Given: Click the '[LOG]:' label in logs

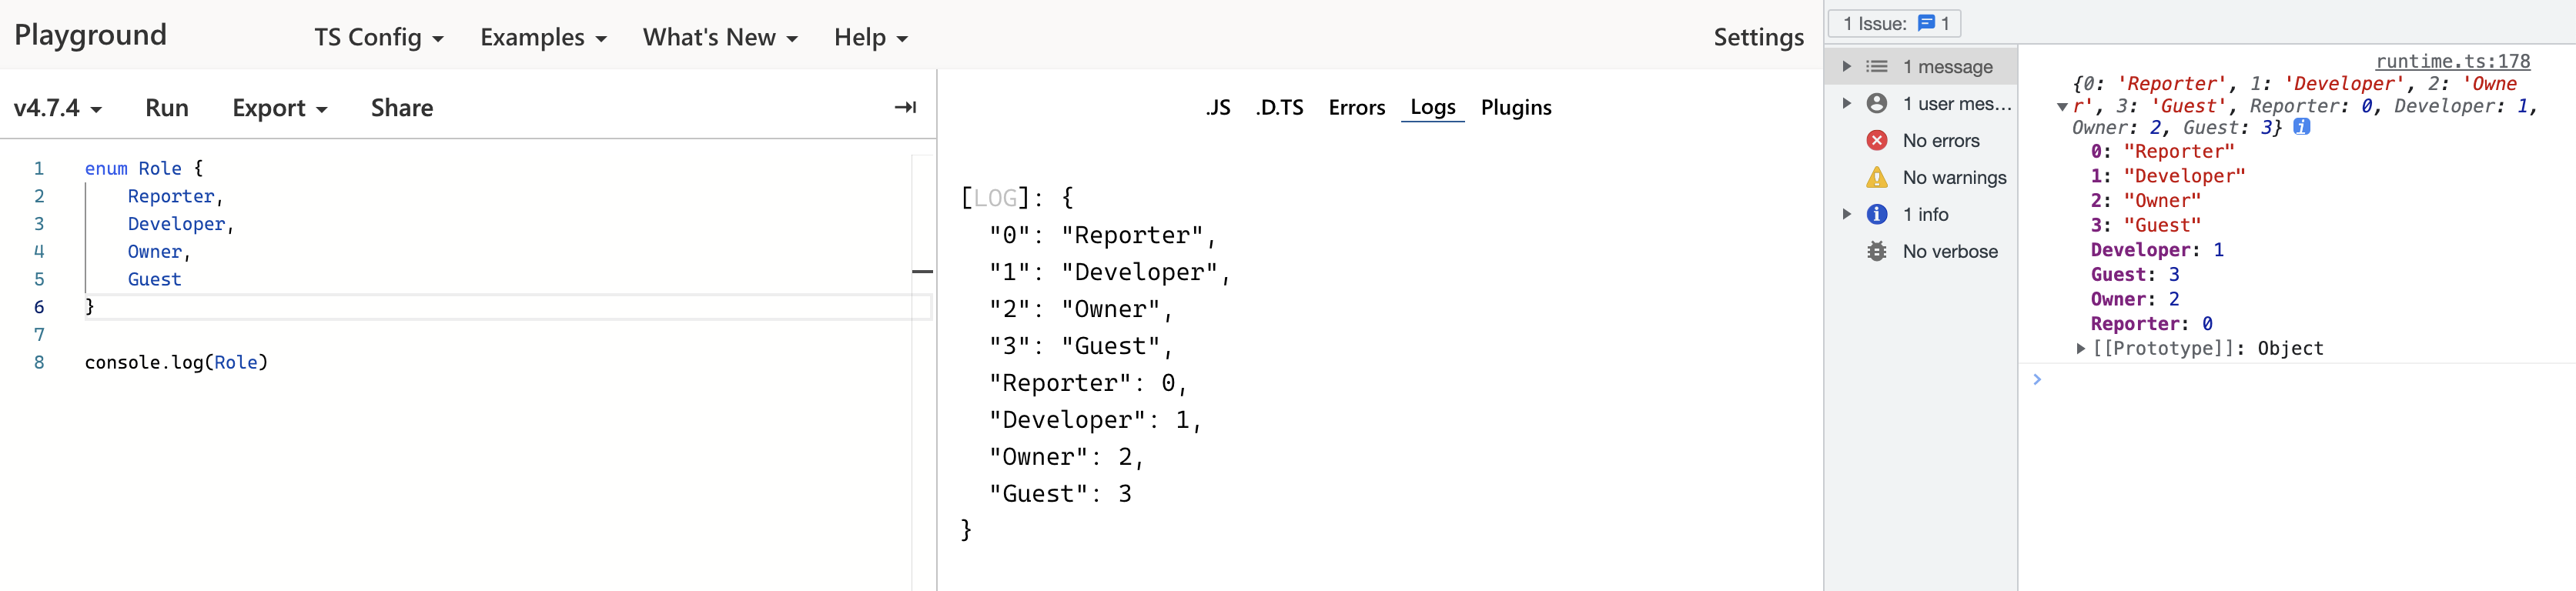Looking at the screenshot, I should pos(1001,198).
